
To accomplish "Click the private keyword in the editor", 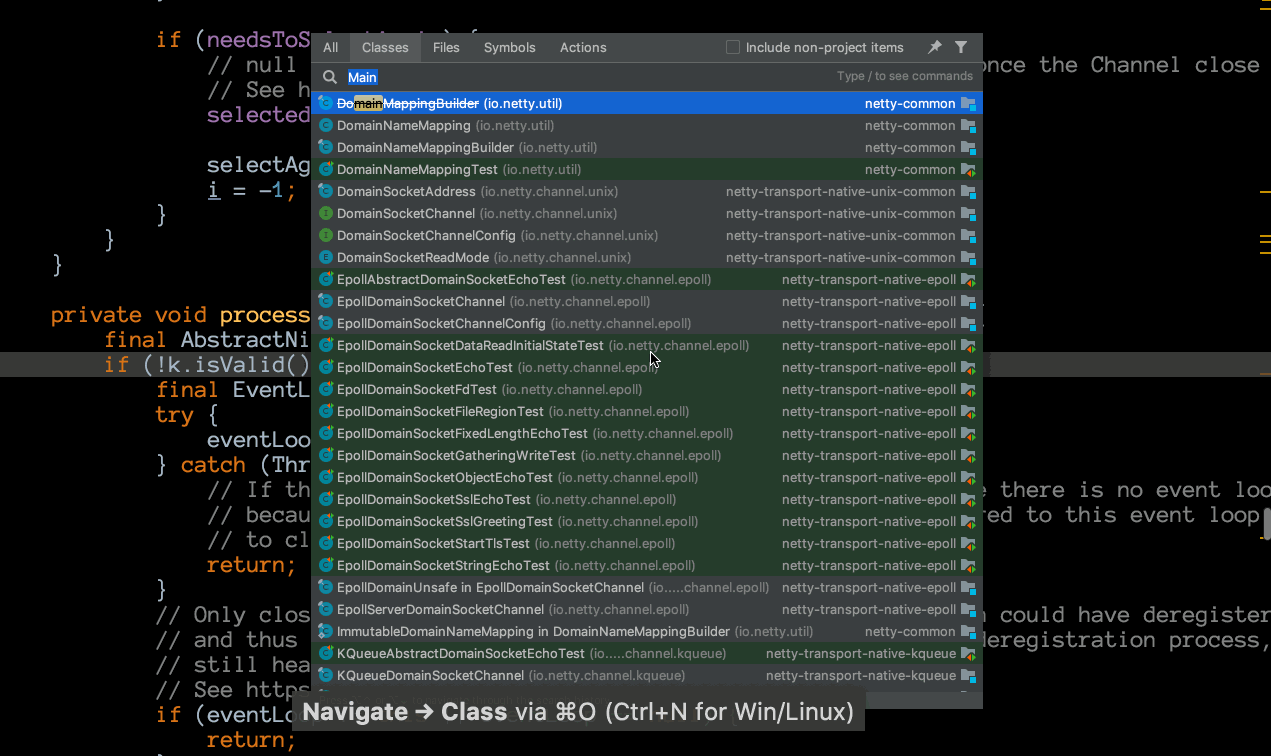I will [x=96, y=315].
